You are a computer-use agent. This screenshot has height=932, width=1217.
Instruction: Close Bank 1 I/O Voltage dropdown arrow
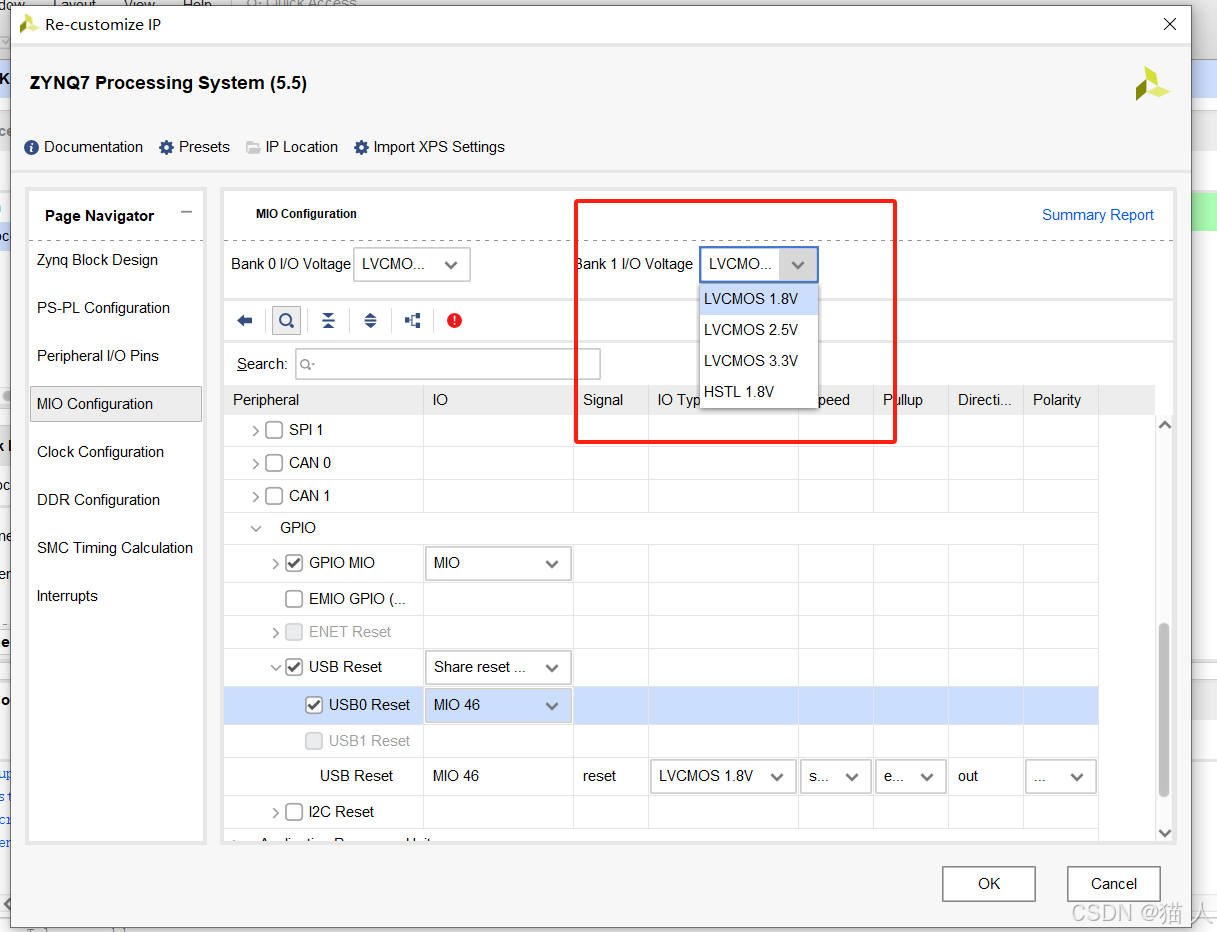(x=798, y=265)
